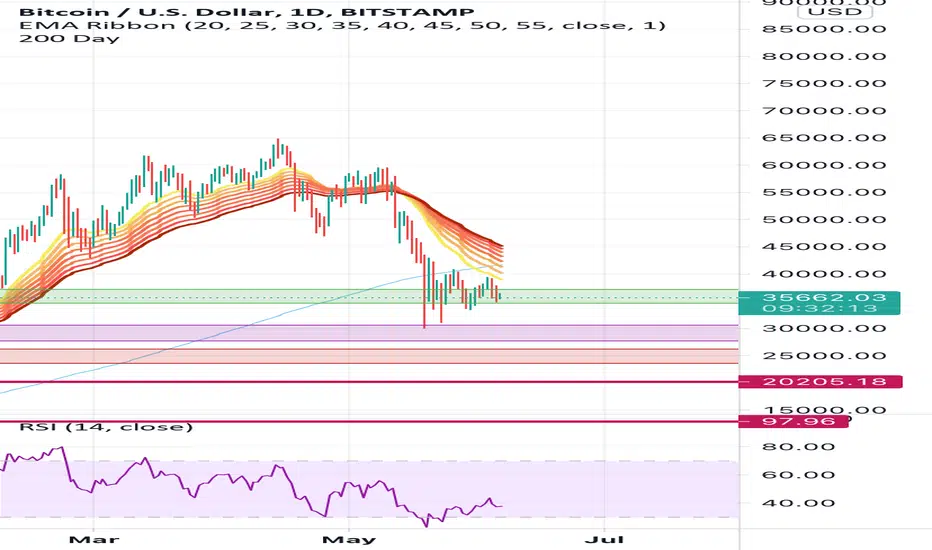Click the Bitcoin / U.S. Dollar chart title
The image size is (932, 550).
click(x=247, y=12)
